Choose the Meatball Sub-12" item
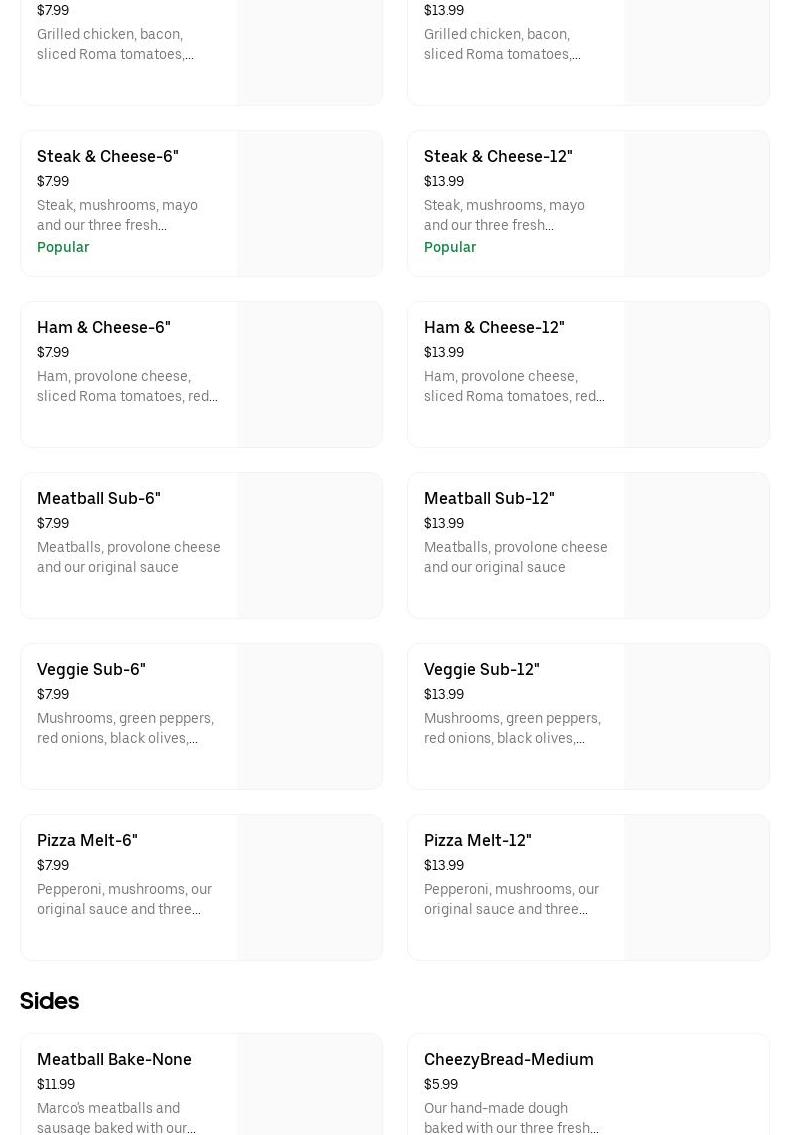Screen dimensions: 804x1135 [x=489, y=499]
